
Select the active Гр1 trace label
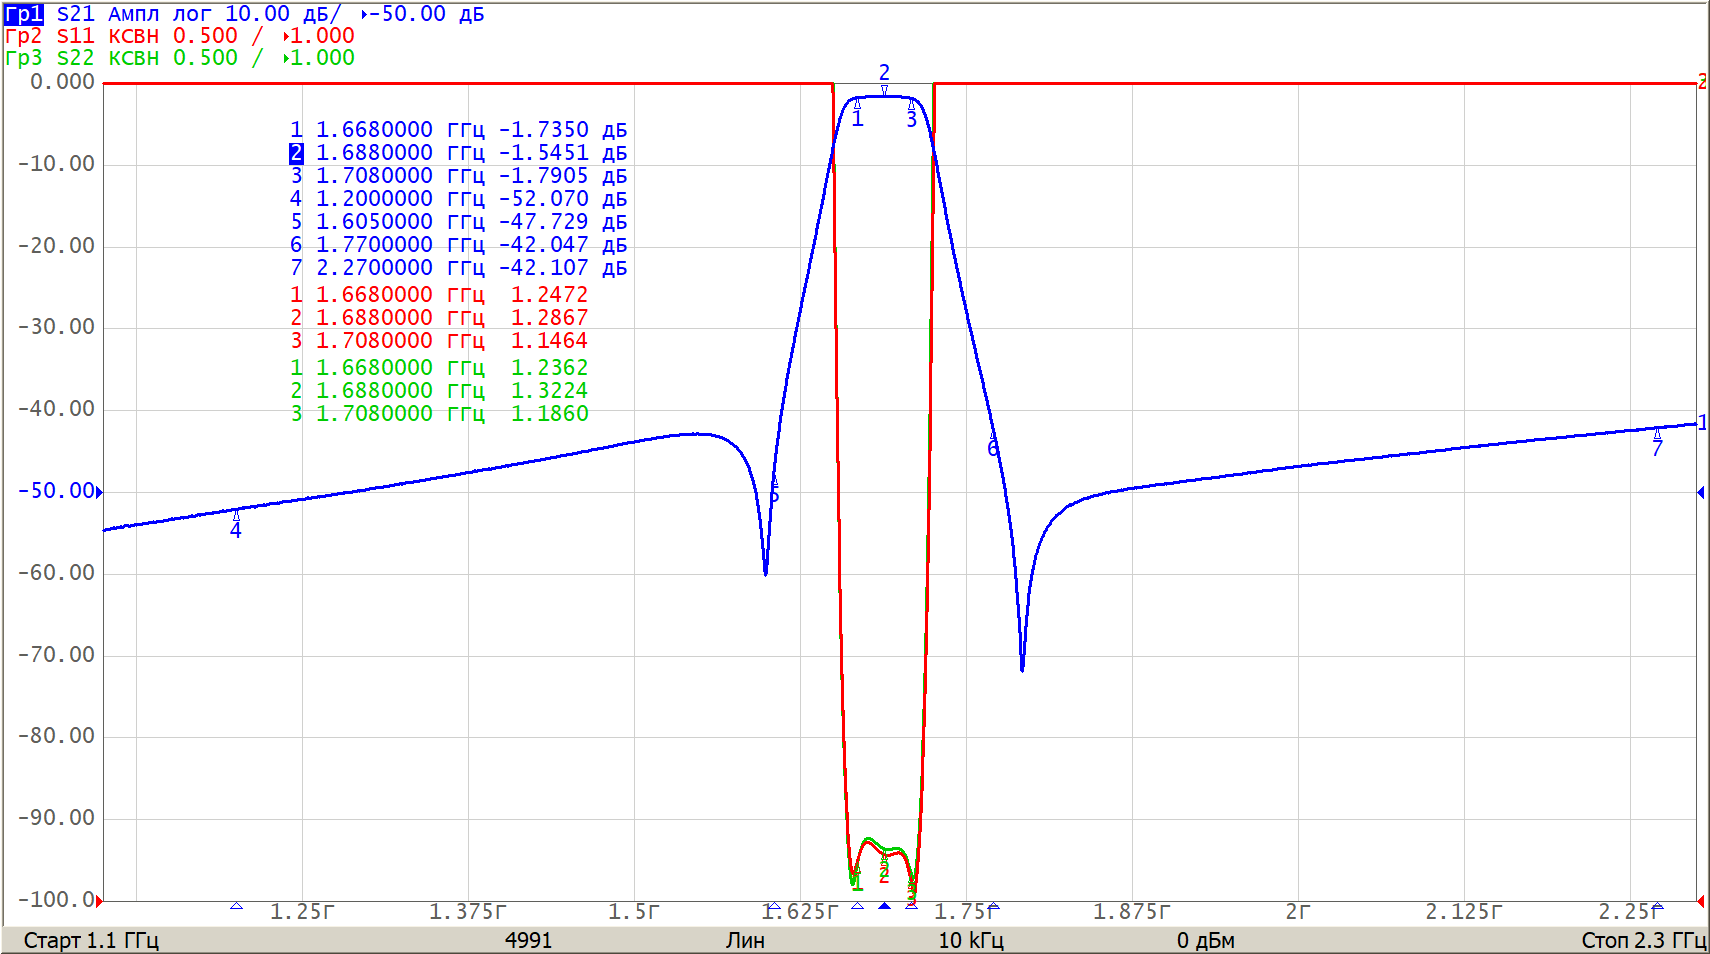(24, 14)
